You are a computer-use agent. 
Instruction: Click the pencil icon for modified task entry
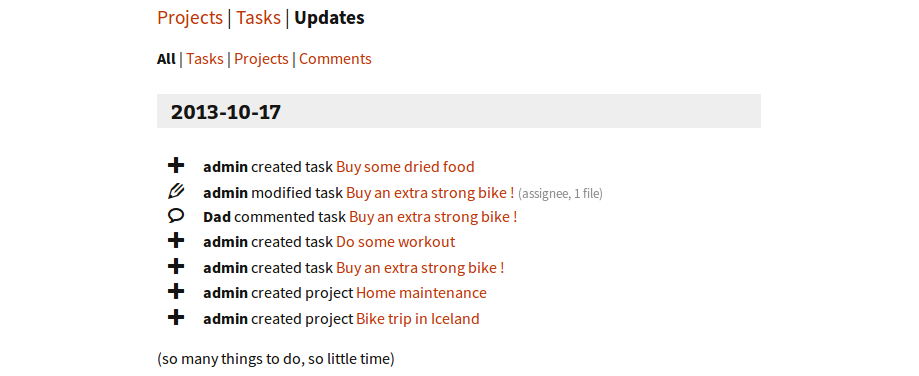coord(176,191)
